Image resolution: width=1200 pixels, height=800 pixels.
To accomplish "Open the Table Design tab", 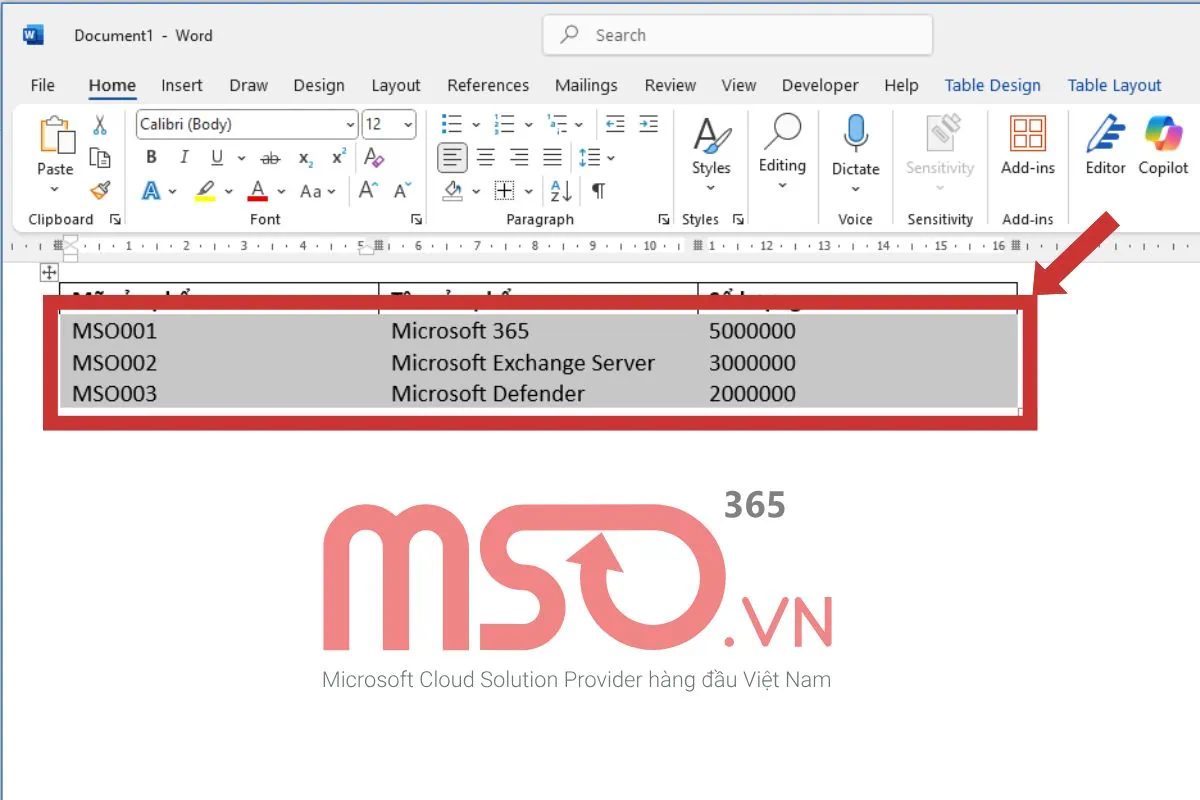I will (992, 86).
